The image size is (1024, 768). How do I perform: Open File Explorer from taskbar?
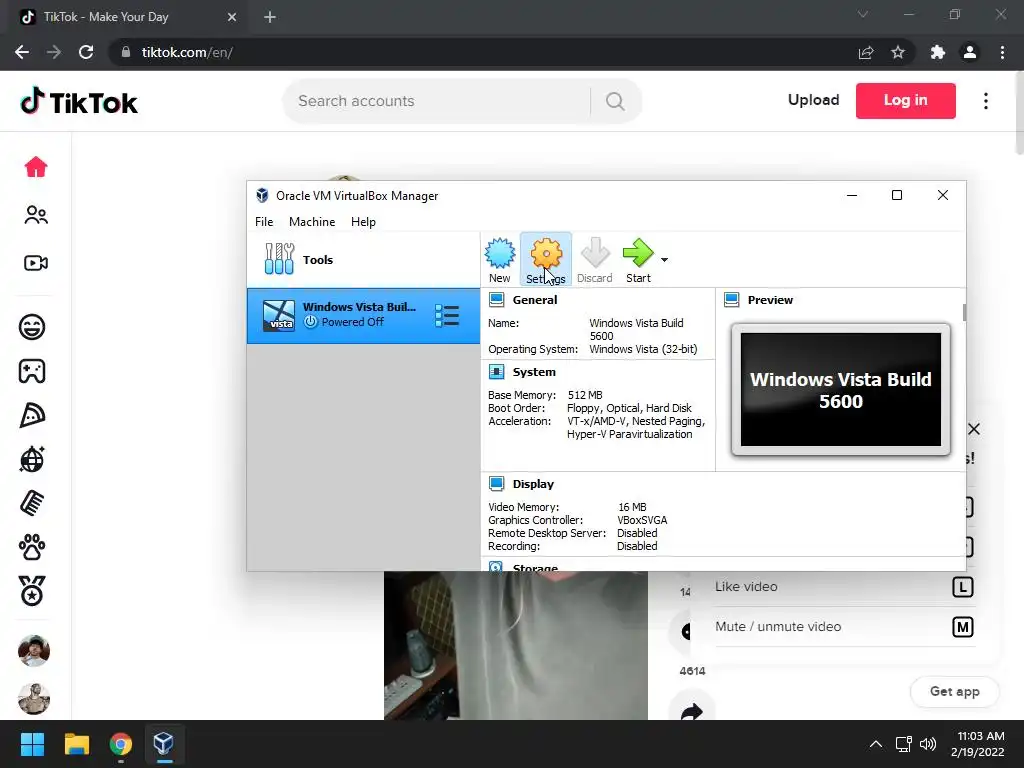point(76,744)
